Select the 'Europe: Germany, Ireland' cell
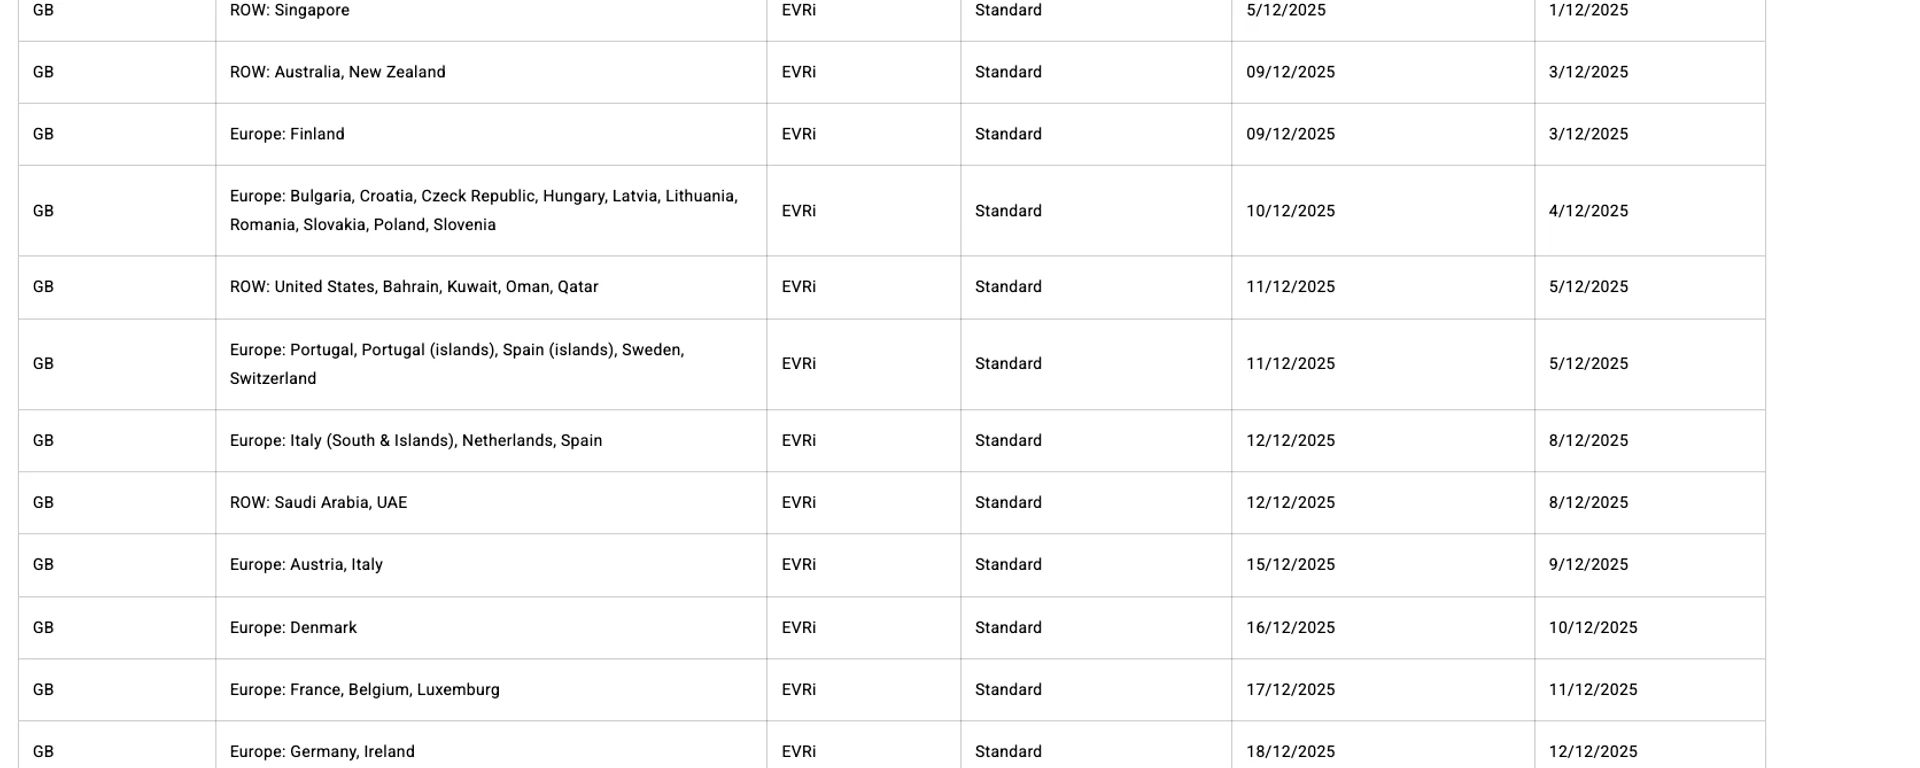 pos(322,752)
